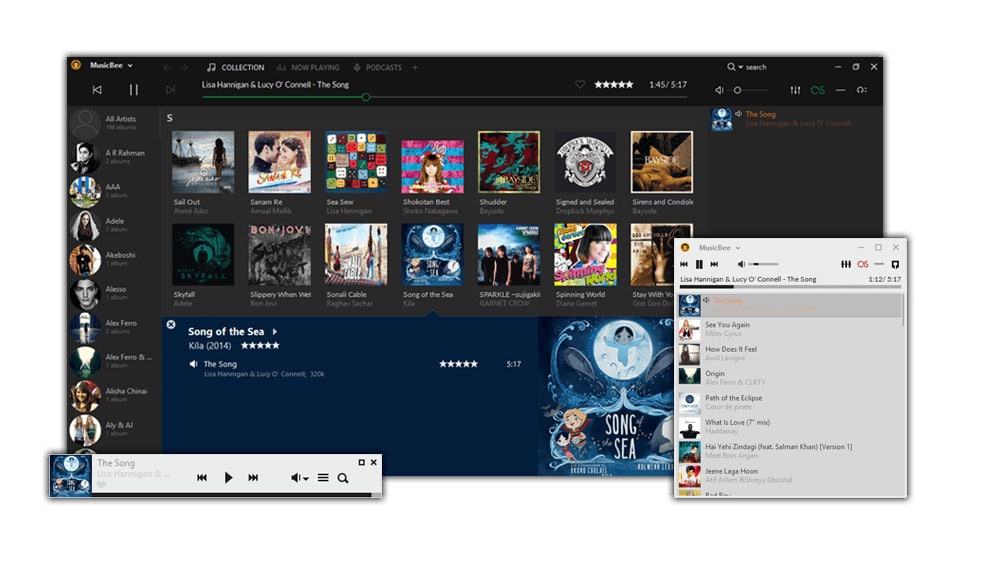Open the Spinning World album cover
Viewport: 1000px width, 562px height.
pos(585,255)
